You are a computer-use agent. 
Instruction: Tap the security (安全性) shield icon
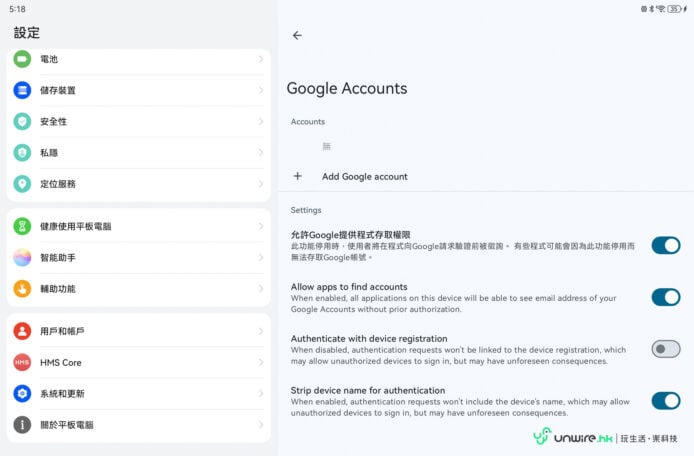[22, 121]
